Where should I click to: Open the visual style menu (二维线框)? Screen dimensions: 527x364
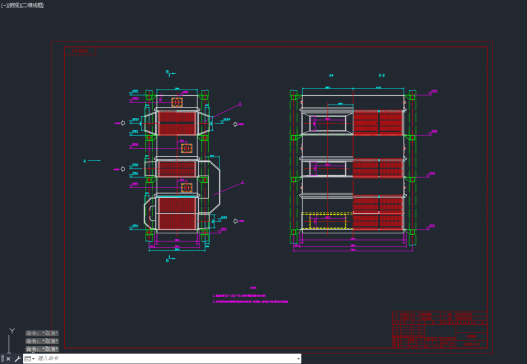tap(33, 5)
